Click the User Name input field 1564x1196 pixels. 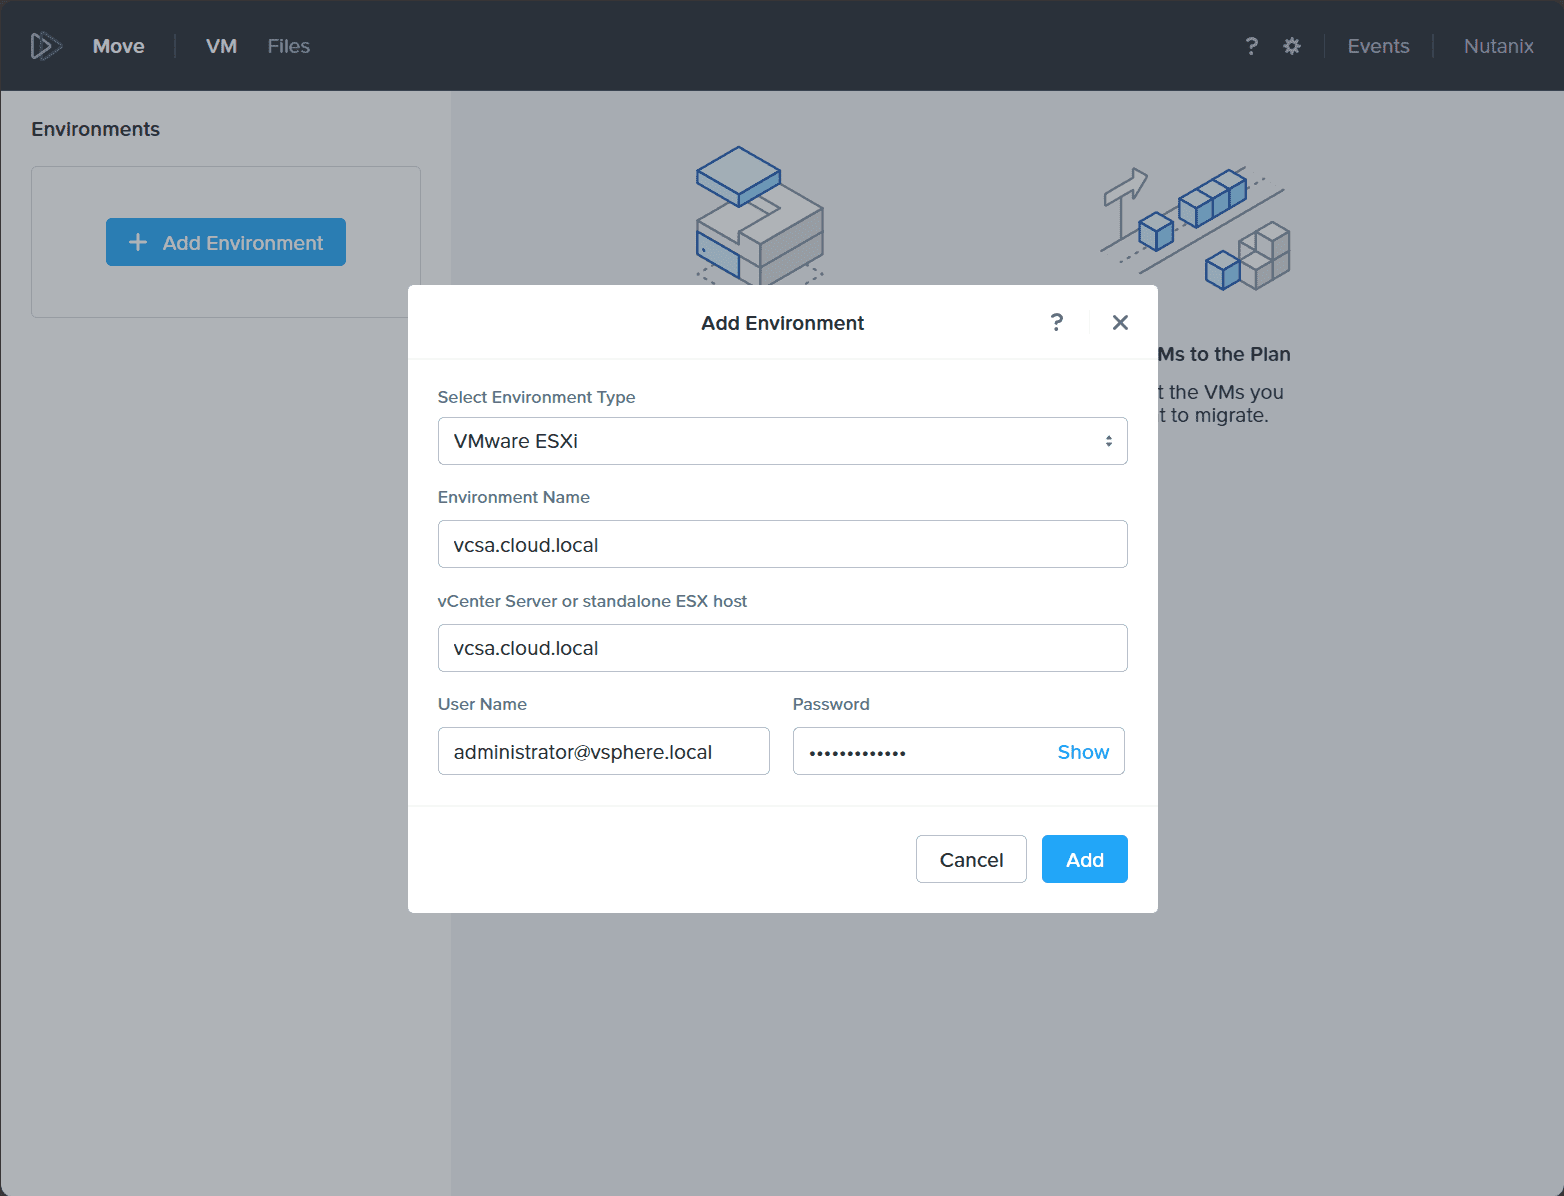604,751
